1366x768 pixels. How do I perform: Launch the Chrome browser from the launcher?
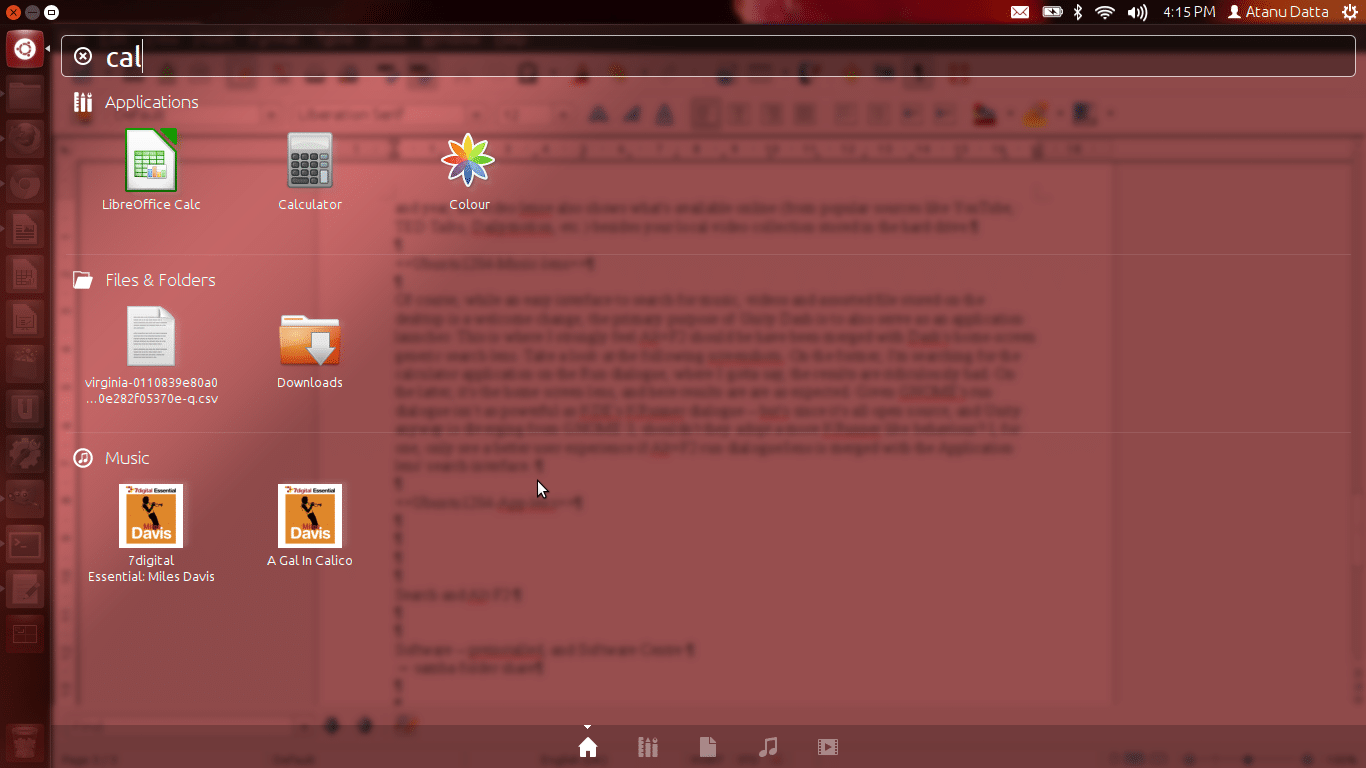(x=25, y=184)
